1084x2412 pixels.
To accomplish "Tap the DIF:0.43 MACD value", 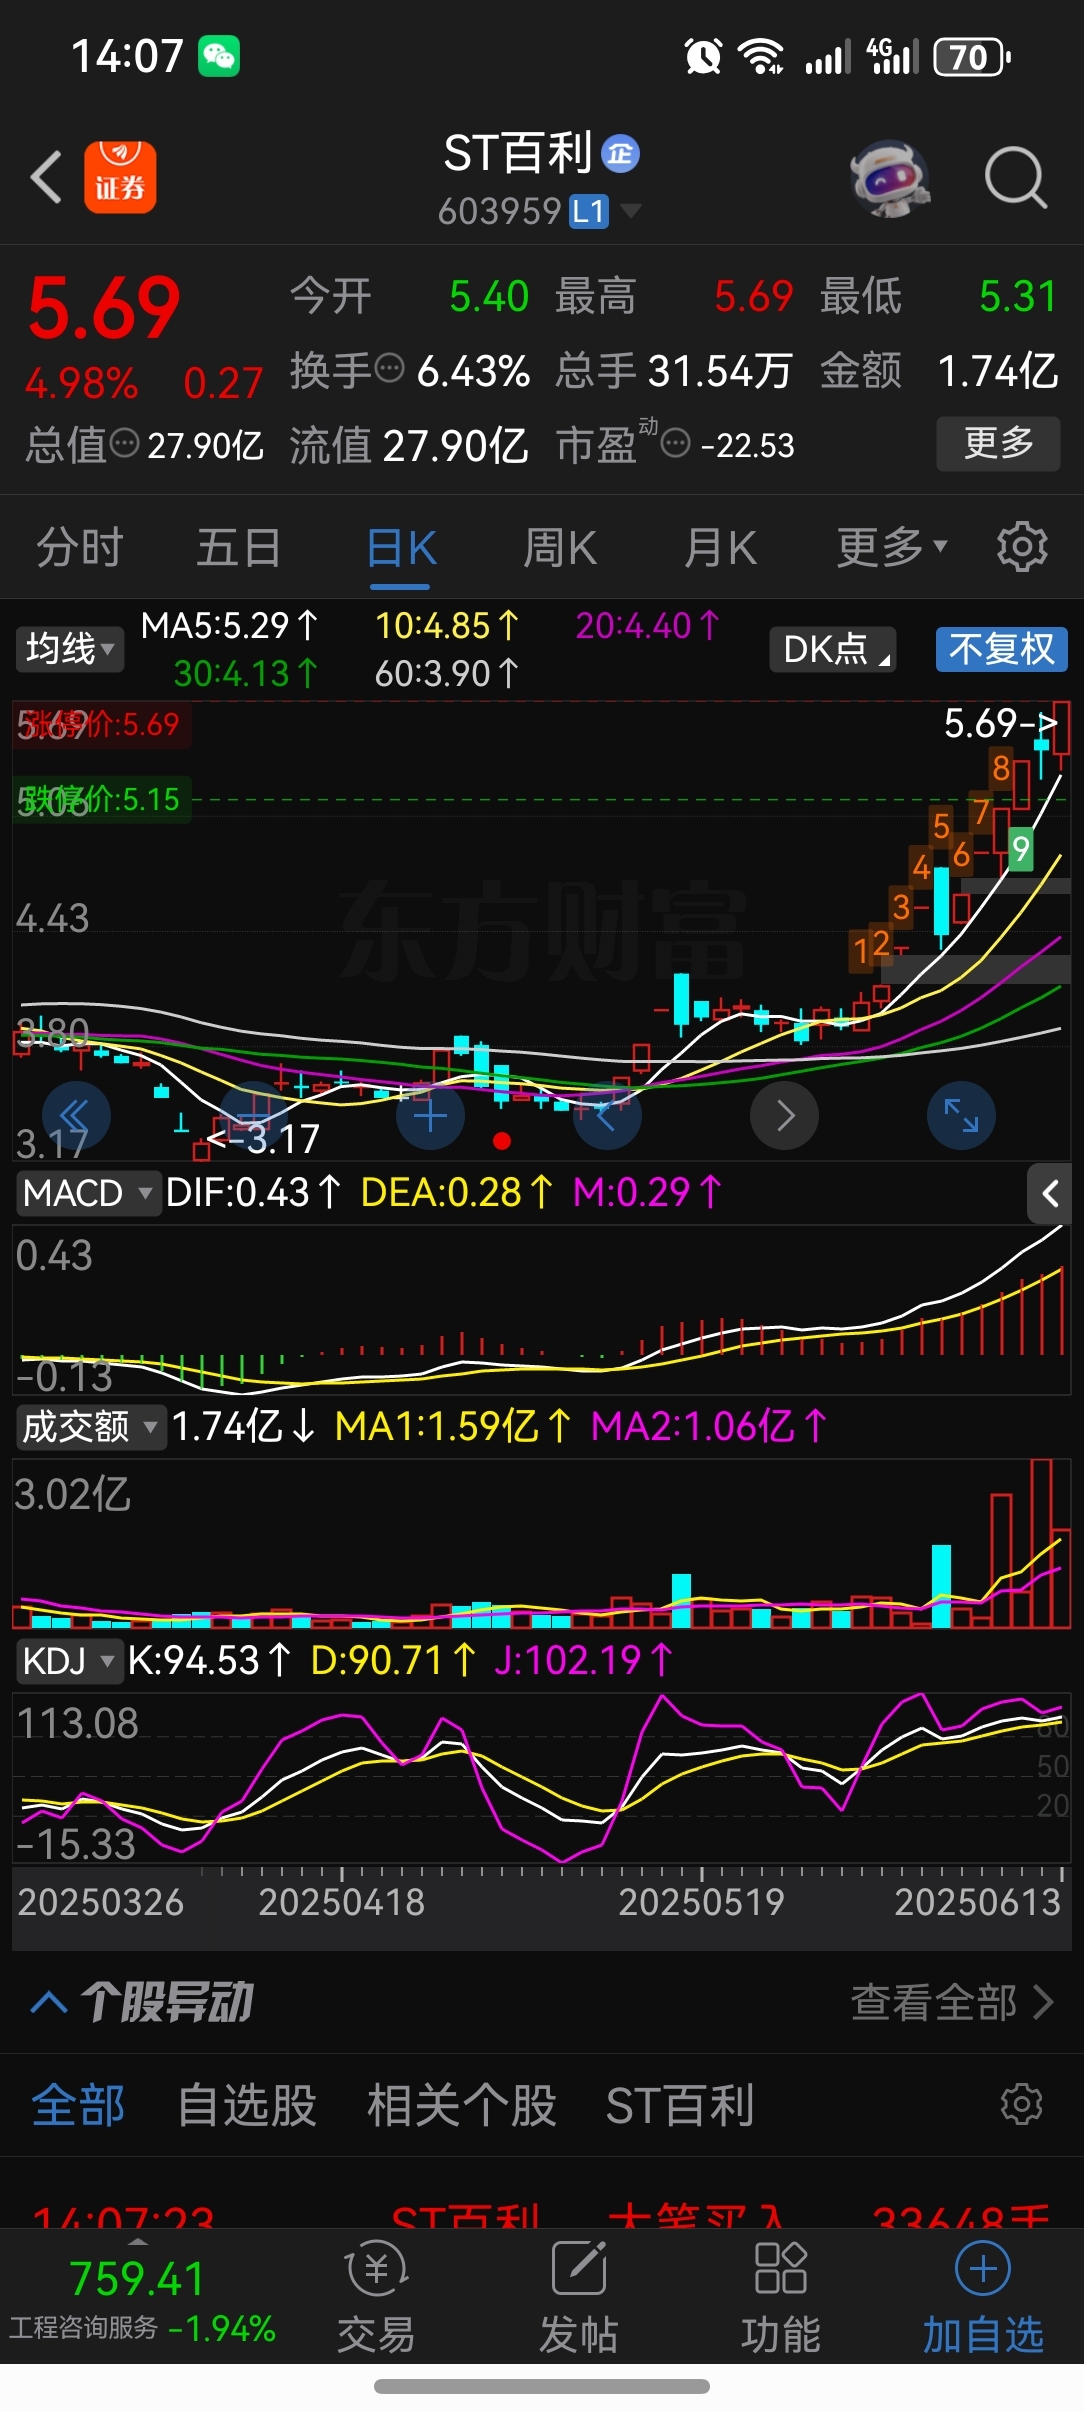I will tap(254, 1192).
